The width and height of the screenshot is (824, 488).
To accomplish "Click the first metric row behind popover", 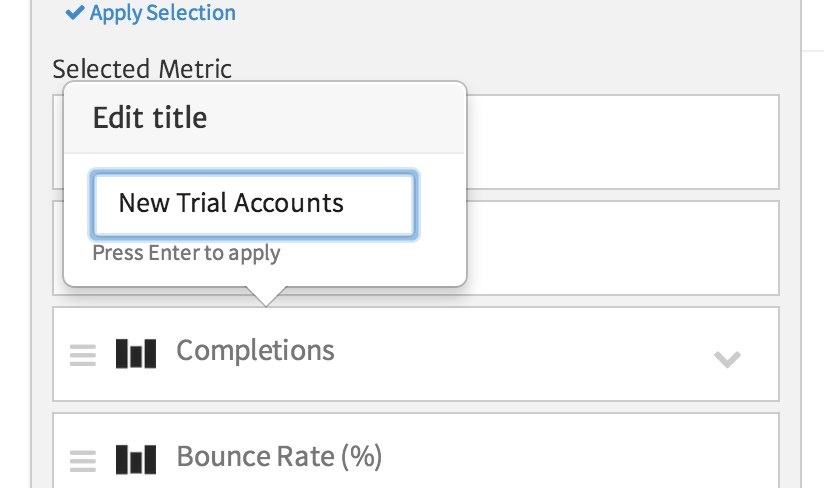I will point(620,141).
